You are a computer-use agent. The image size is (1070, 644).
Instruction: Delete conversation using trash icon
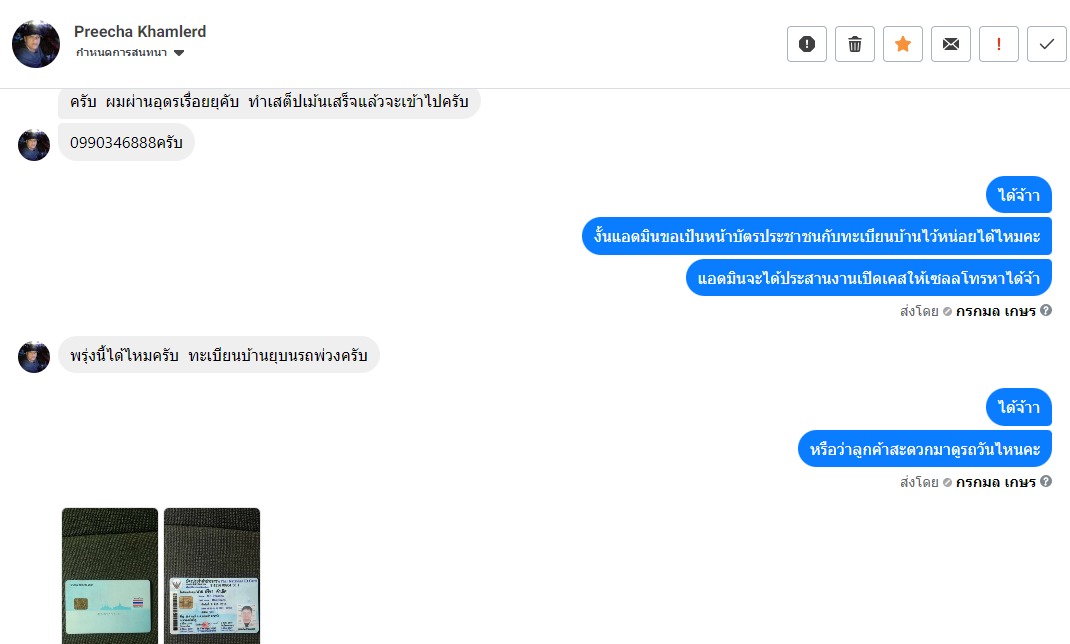[x=854, y=44]
